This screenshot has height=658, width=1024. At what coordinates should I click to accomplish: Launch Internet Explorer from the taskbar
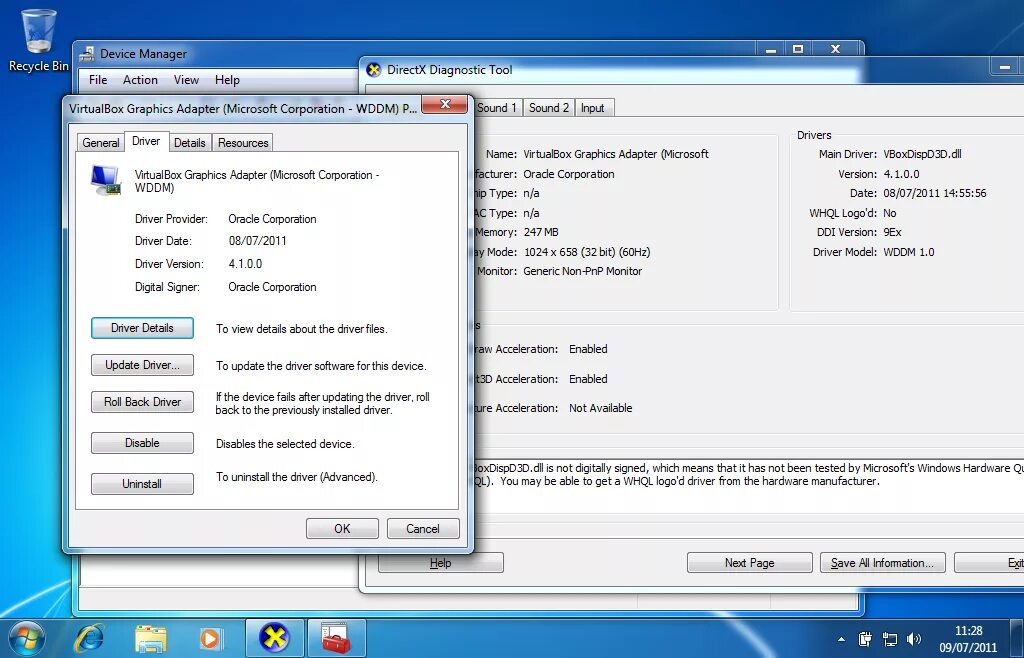pos(90,637)
